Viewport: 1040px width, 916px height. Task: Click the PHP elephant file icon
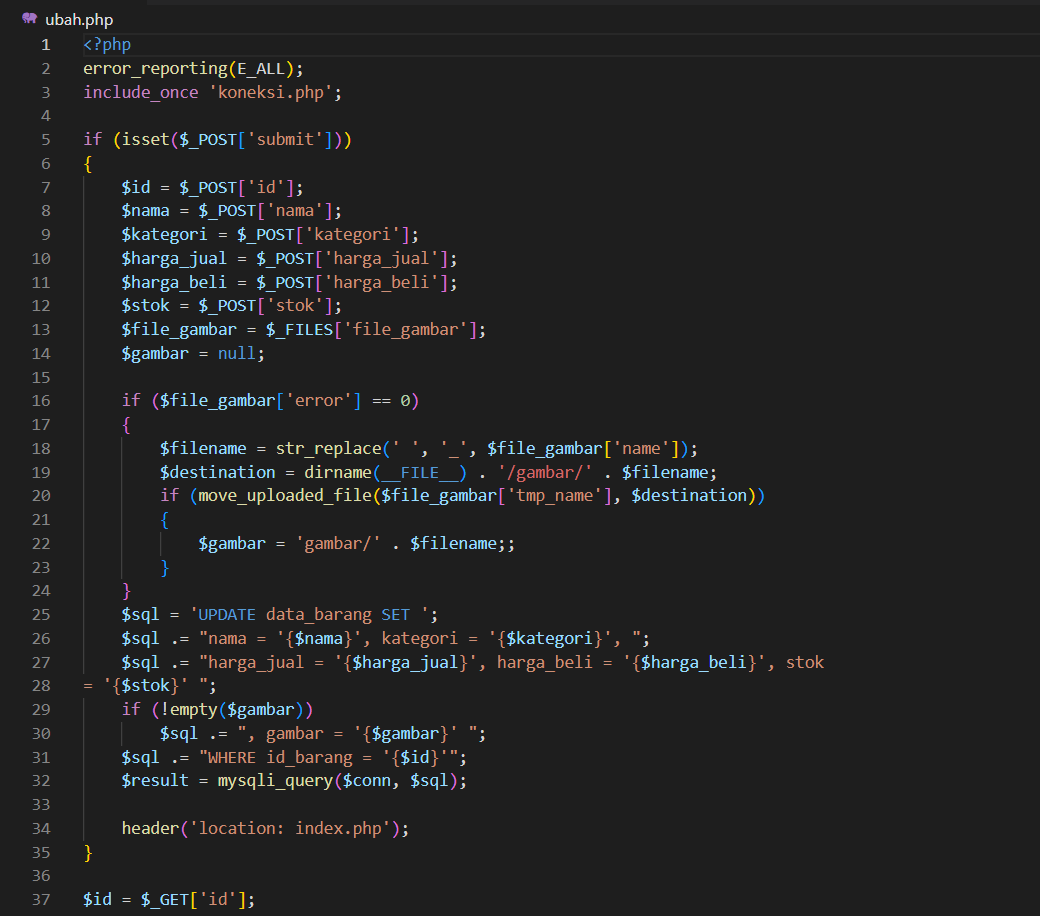[x=30, y=19]
